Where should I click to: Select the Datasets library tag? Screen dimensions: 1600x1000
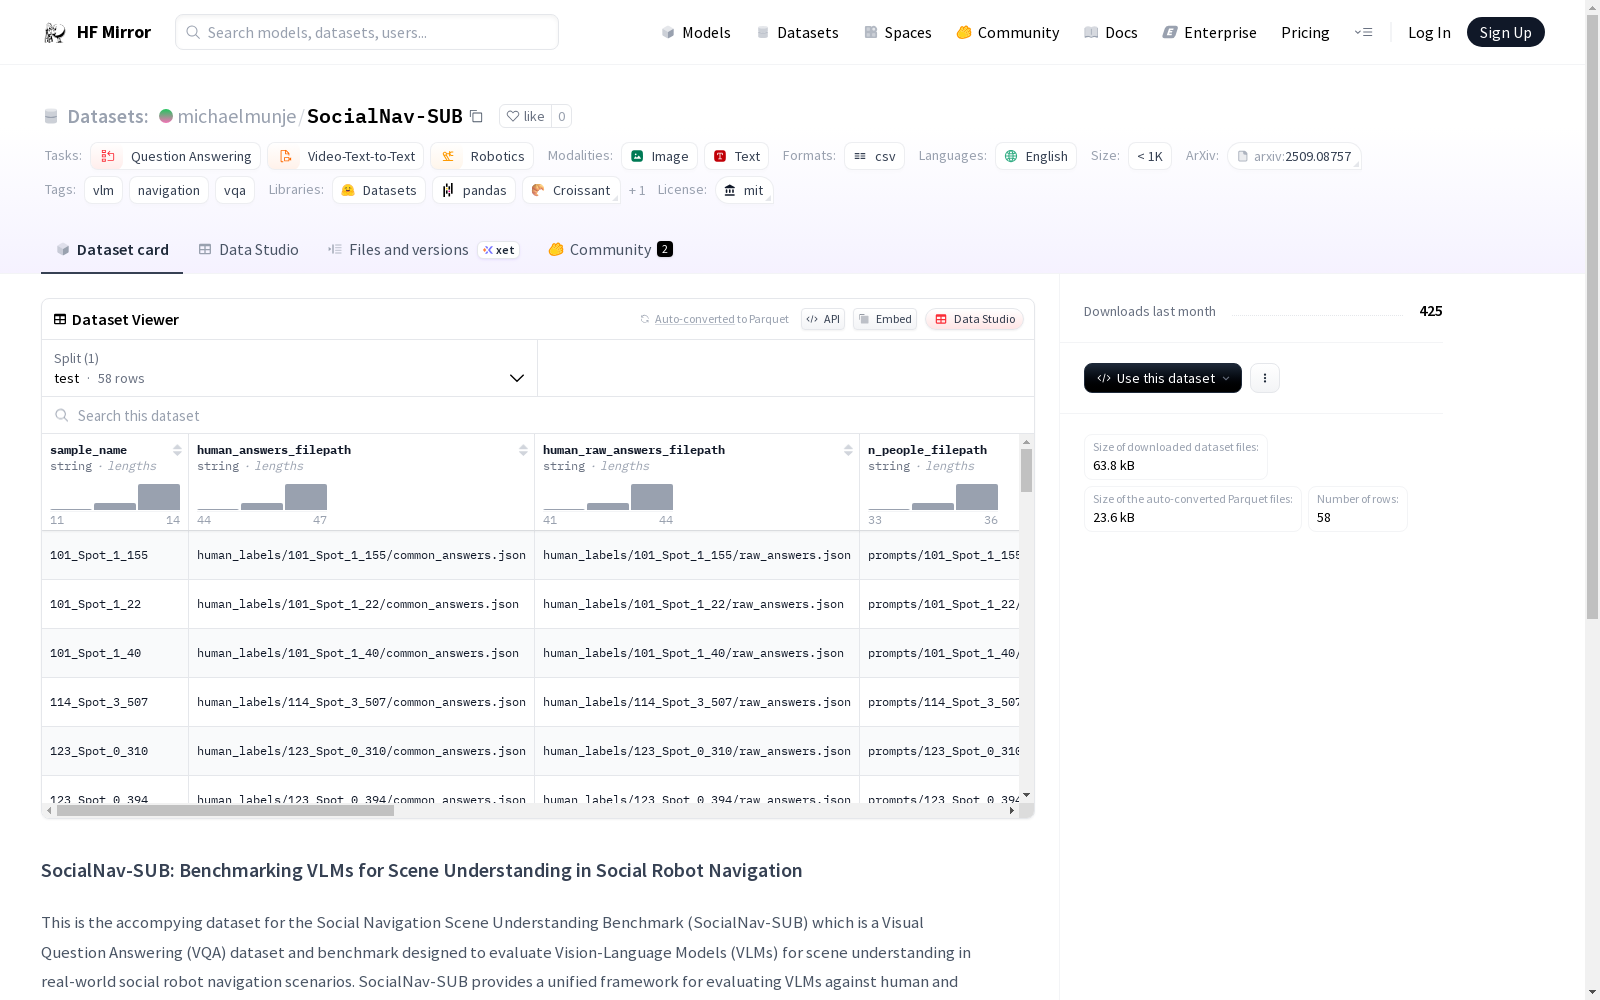click(379, 190)
